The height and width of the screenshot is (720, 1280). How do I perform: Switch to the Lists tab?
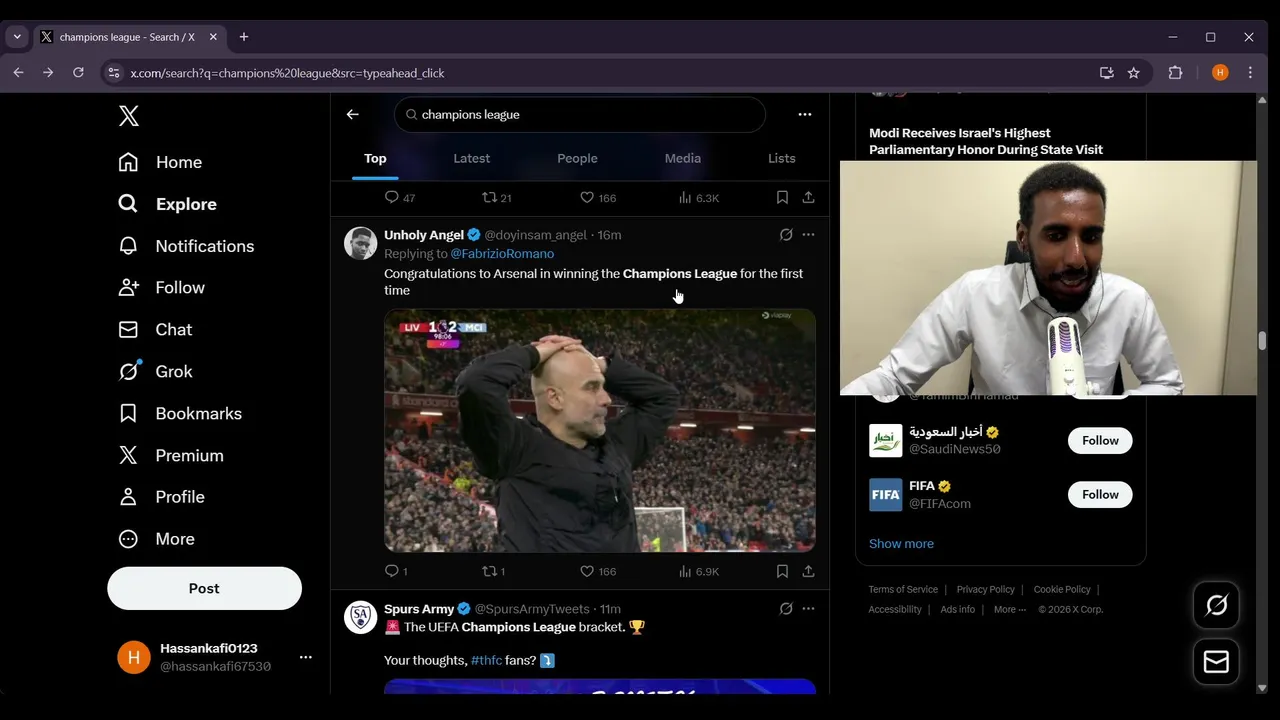[x=782, y=158]
